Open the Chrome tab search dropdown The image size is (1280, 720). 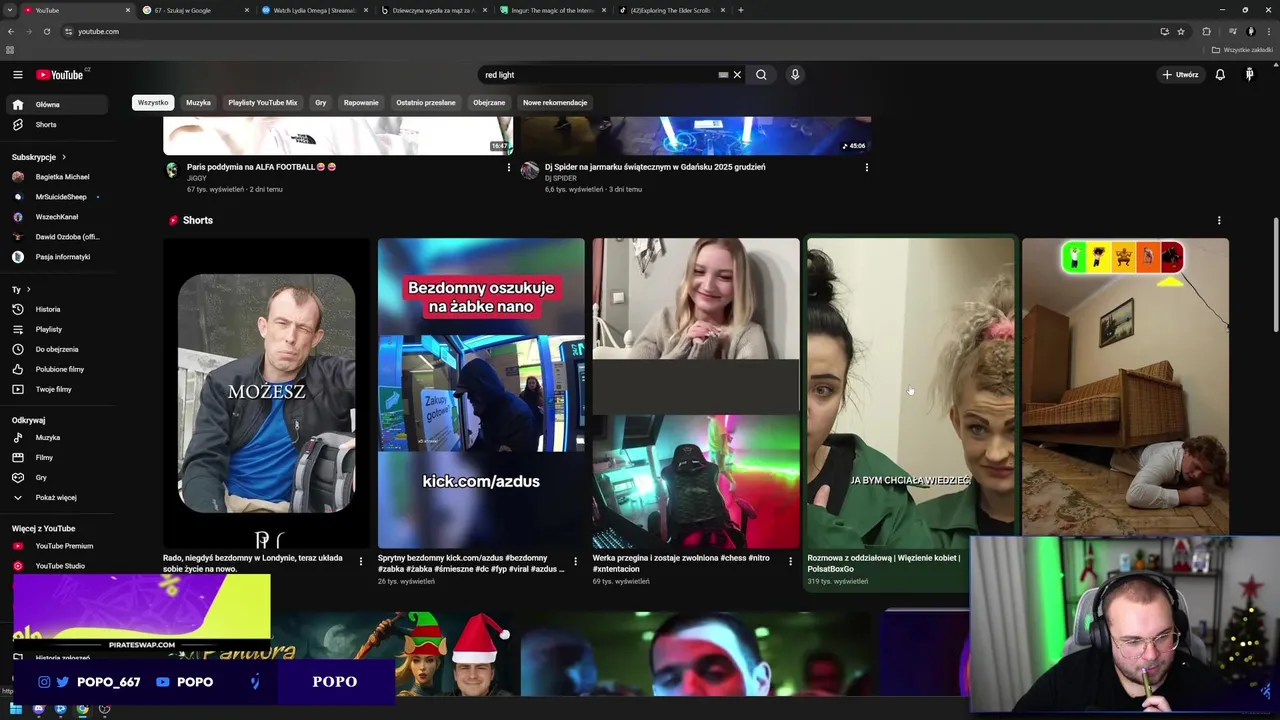tap(11, 10)
